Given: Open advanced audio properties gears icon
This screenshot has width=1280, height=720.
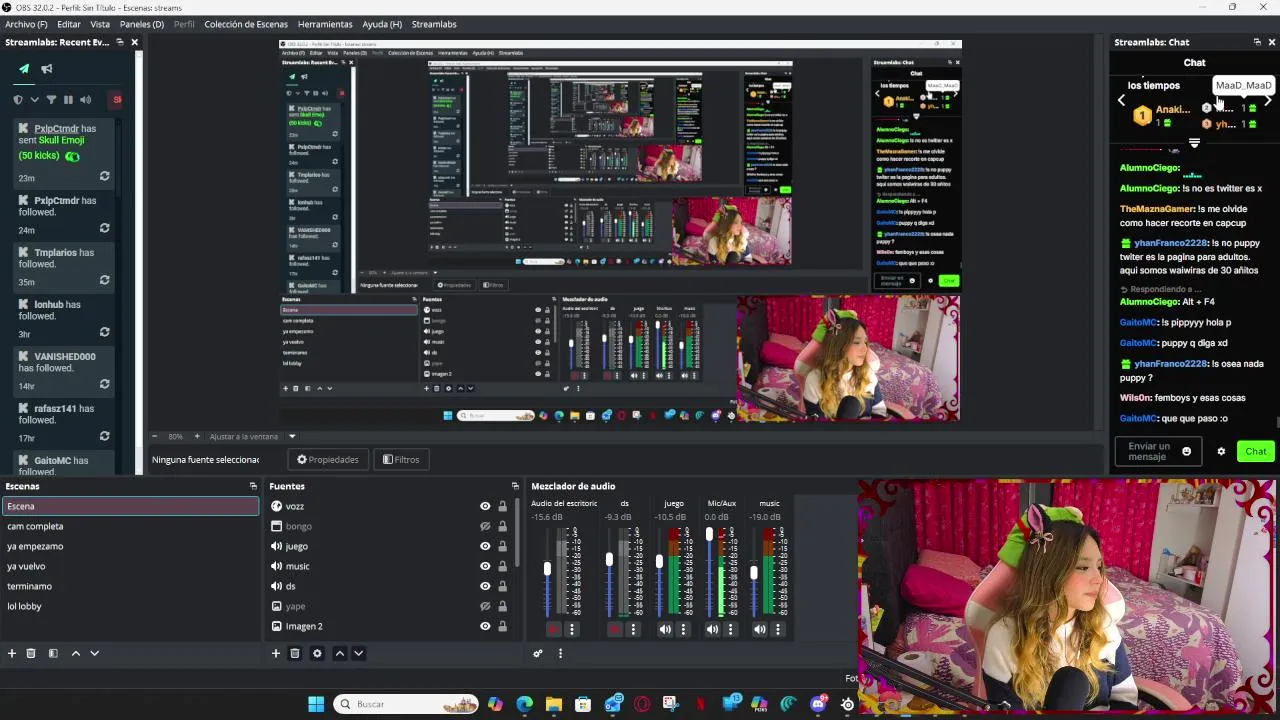Looking at the screenshot, I should pyautogui.click(x=538, y=653).
